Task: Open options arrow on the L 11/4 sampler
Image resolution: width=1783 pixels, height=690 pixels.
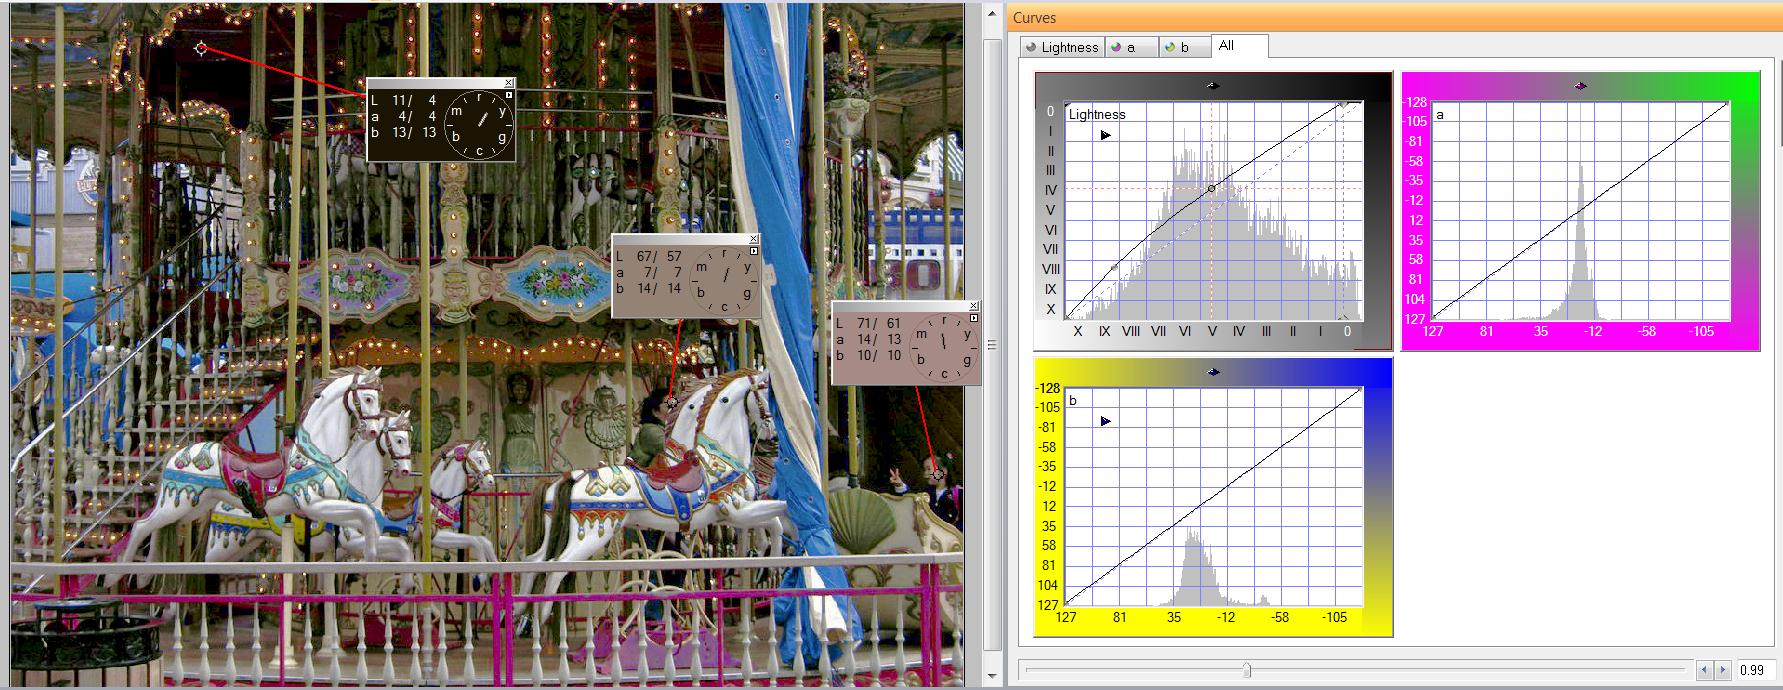Action: (509, 96)
